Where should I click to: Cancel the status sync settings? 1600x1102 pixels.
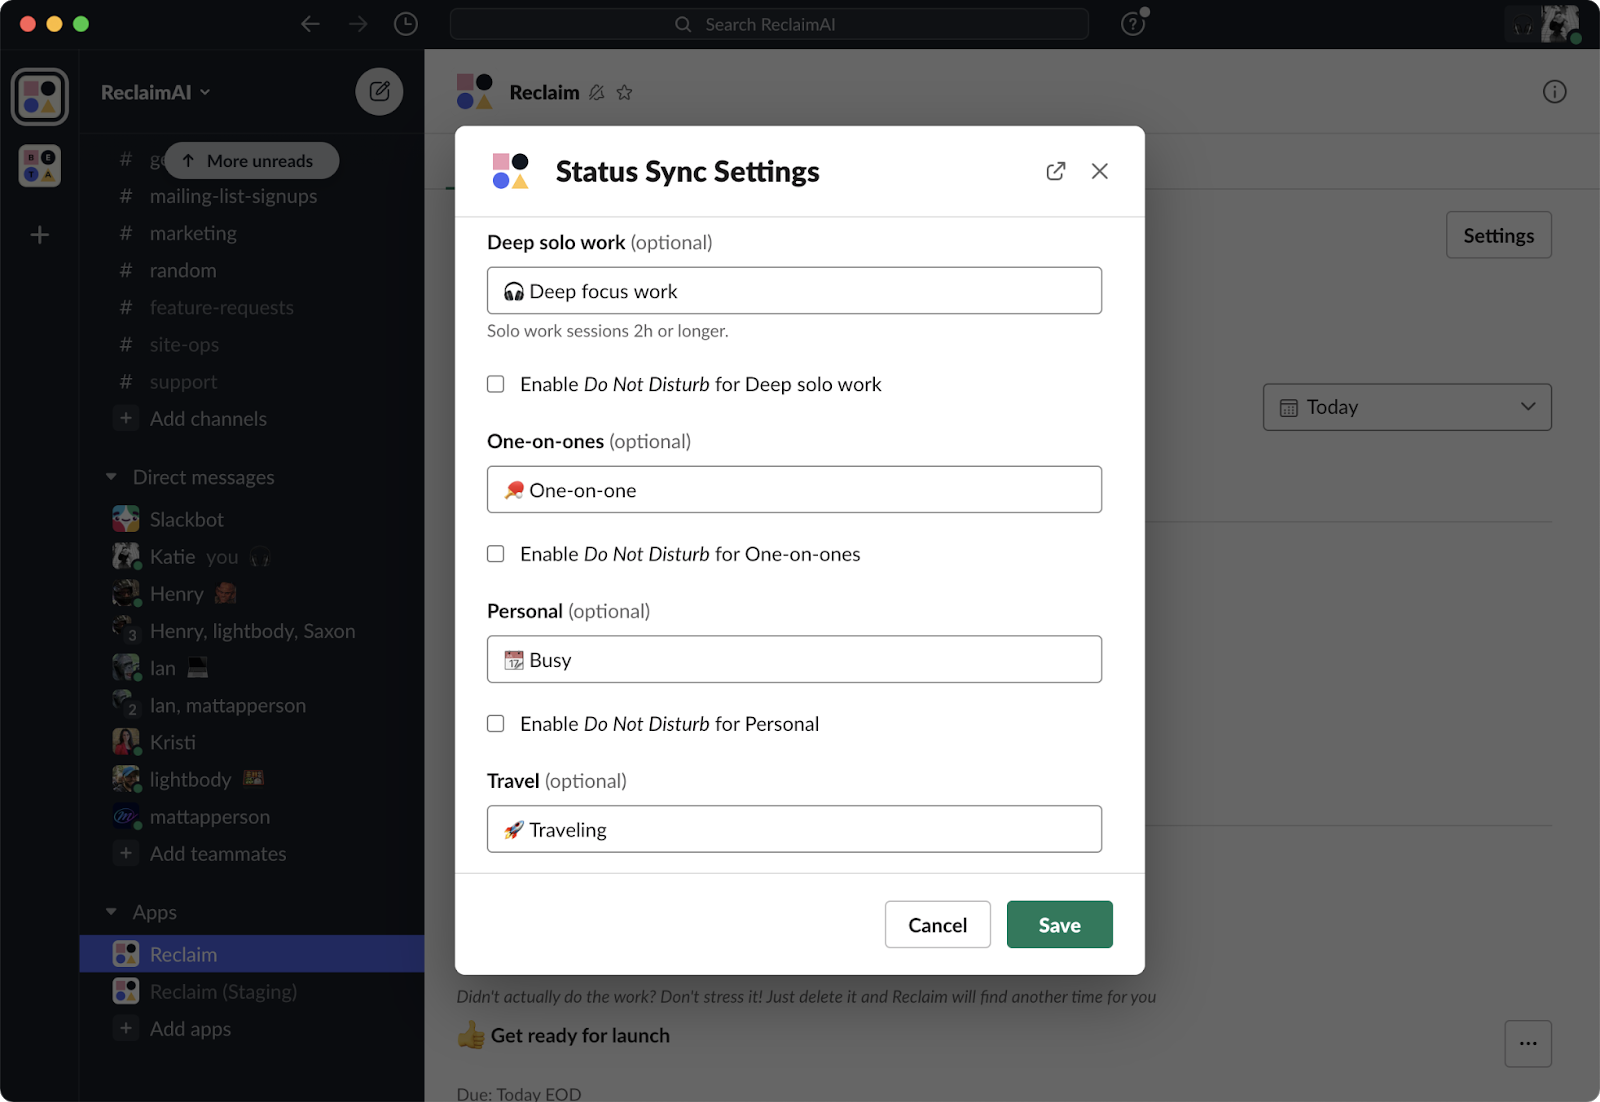937,925
